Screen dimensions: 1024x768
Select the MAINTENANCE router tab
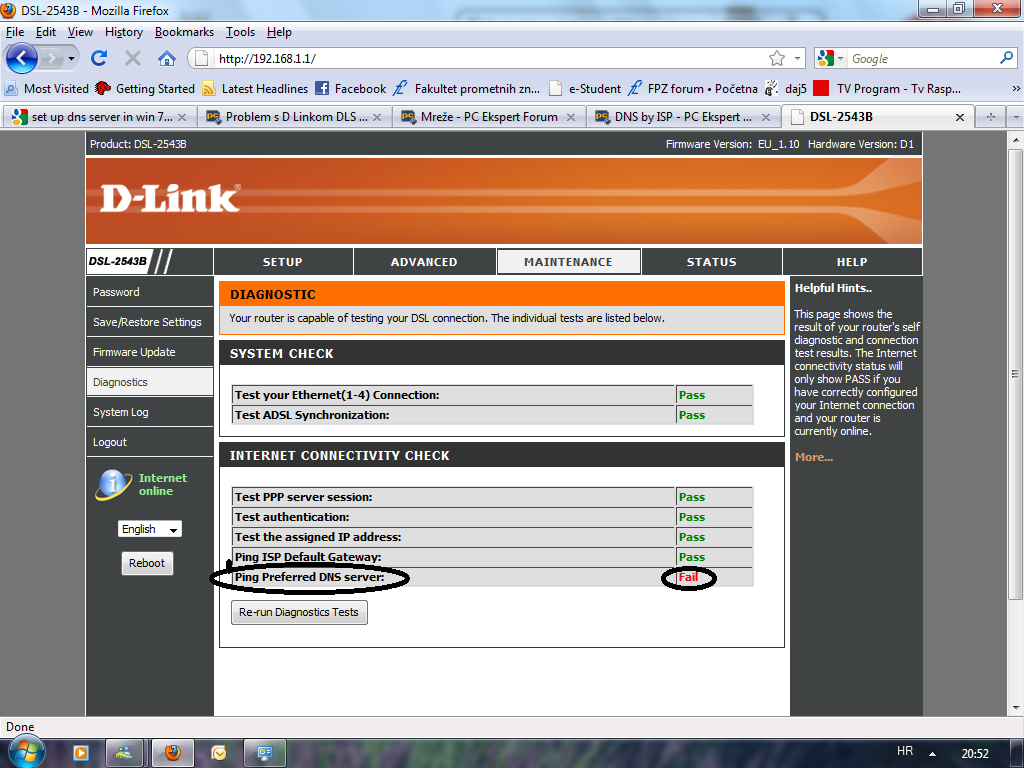pos(568,262)
